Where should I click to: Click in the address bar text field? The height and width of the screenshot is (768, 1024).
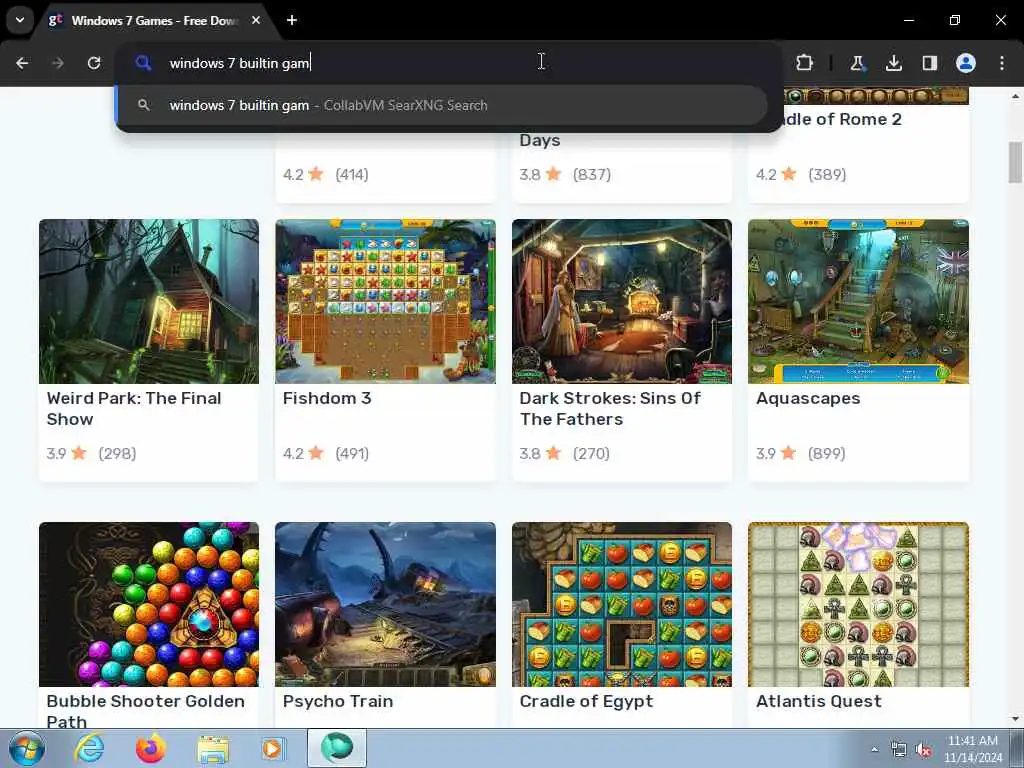click(x=457, y=63)
